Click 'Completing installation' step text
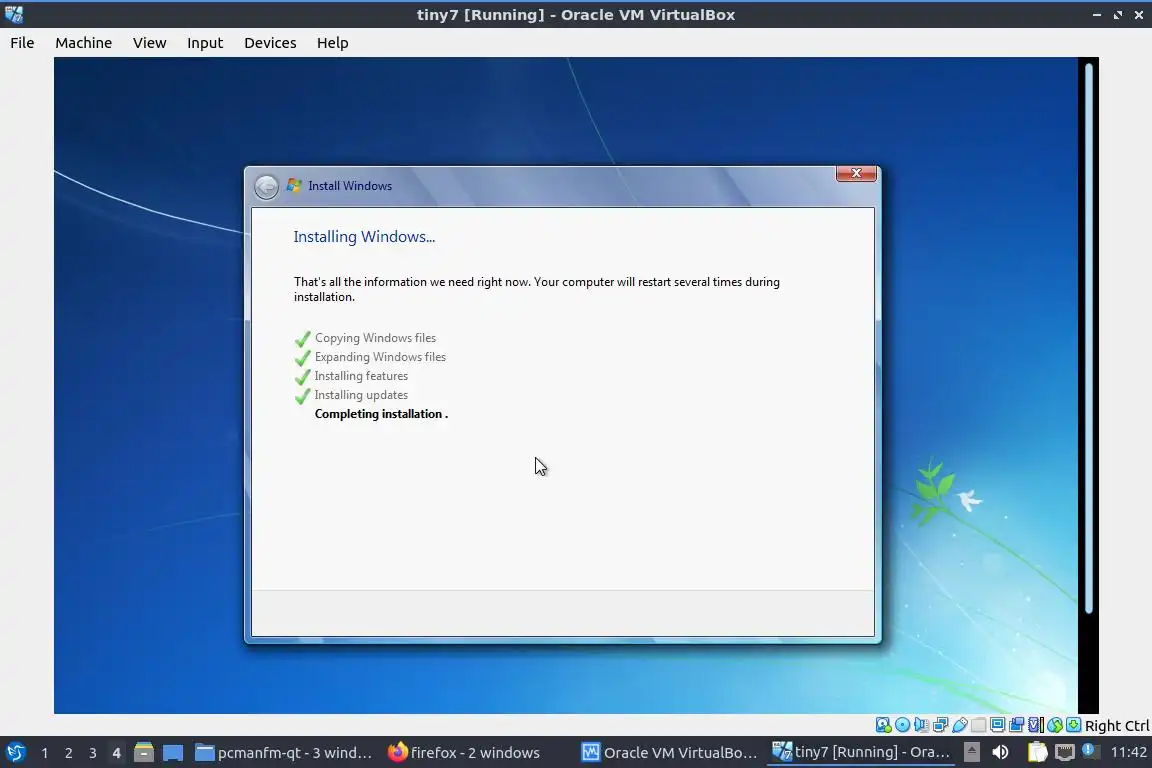The image size is (1152, 768). pyautogui.click(x=381, y=414)
